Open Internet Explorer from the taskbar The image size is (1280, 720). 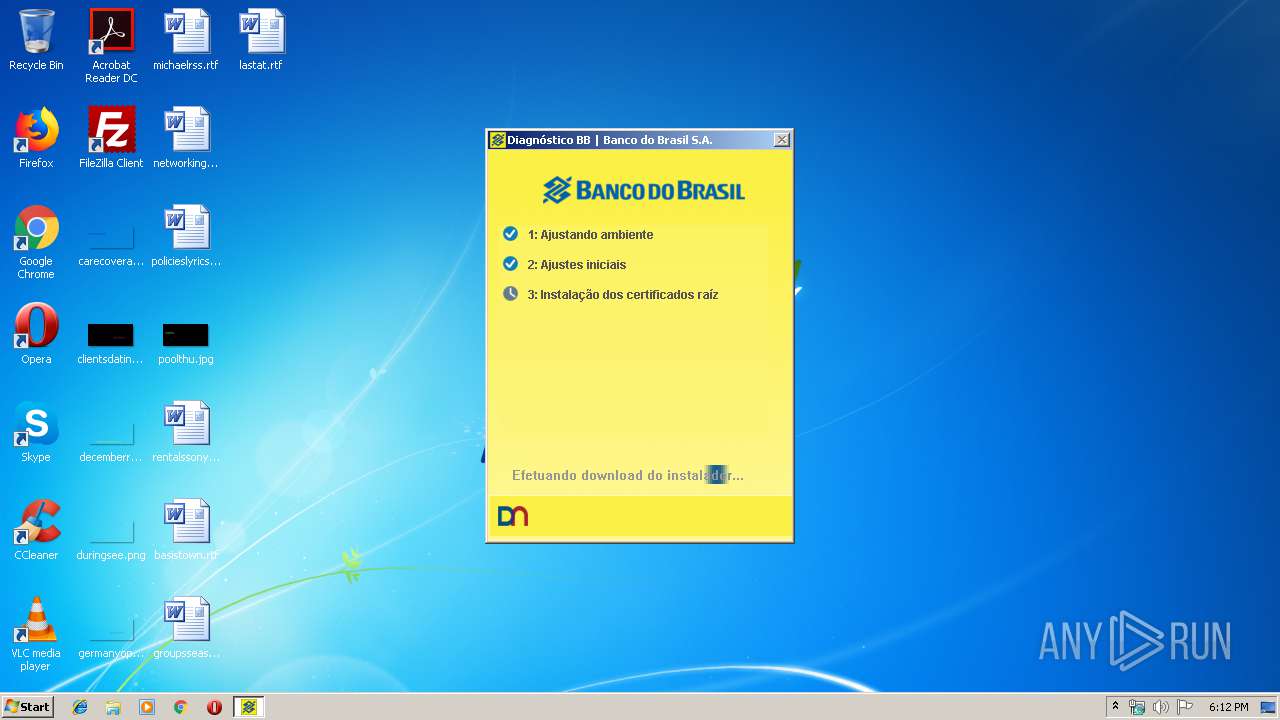pyautogui.click(x=80, y=707)
